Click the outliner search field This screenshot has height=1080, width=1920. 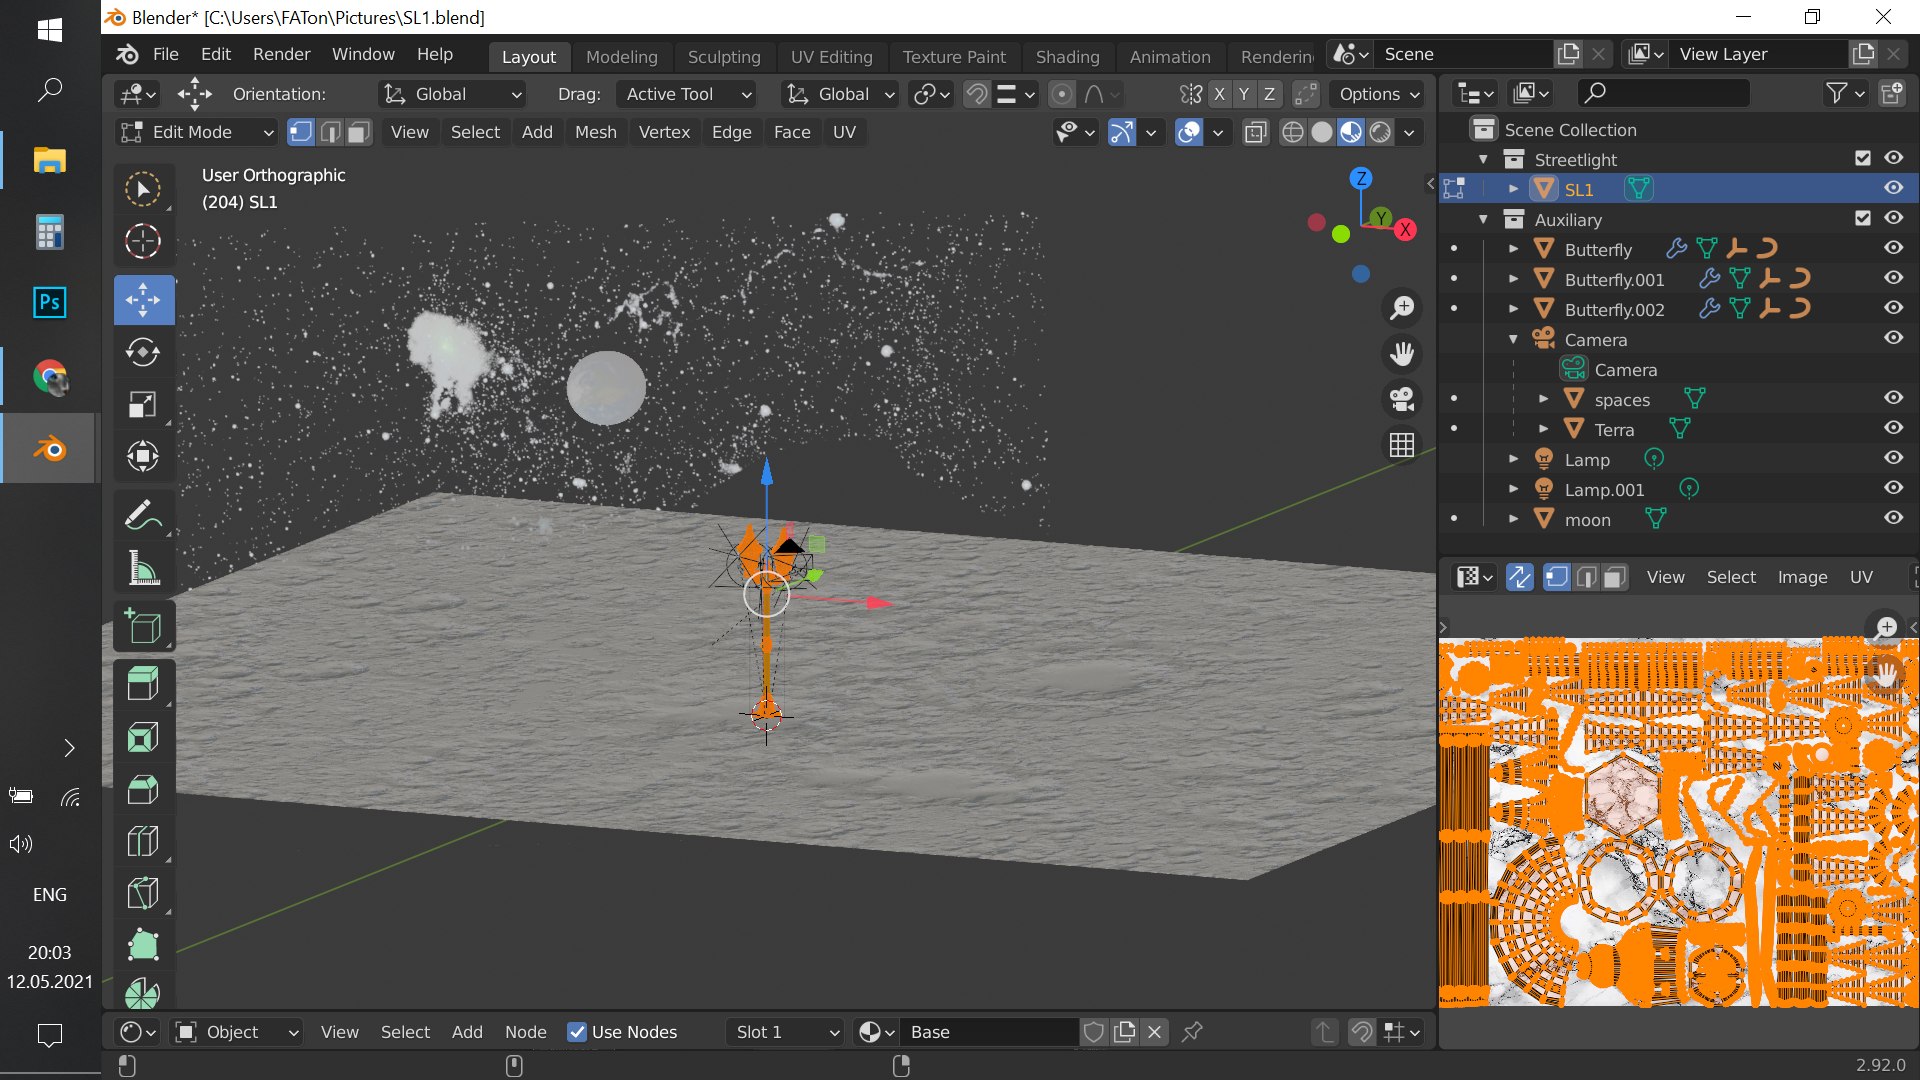1664,93
